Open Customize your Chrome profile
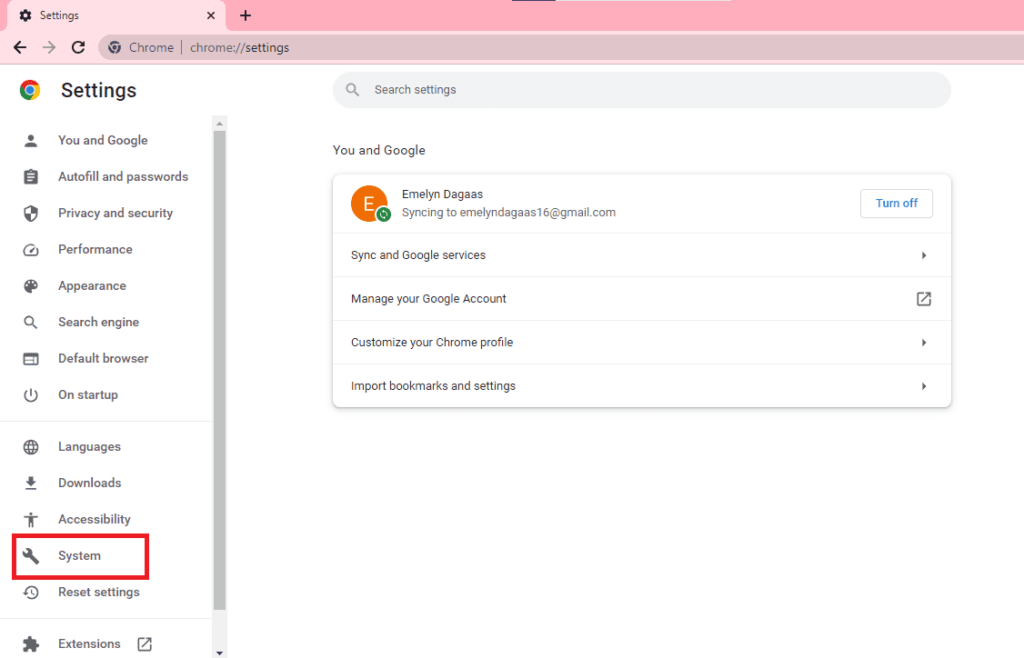 pyautogui.click(x=641, y=343)
